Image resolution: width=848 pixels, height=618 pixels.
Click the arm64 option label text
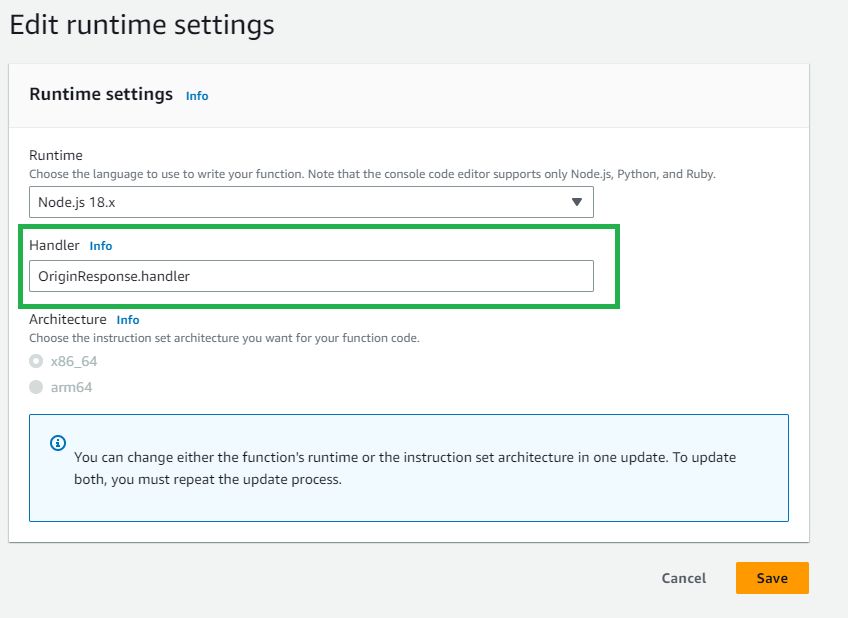(71, 387)
